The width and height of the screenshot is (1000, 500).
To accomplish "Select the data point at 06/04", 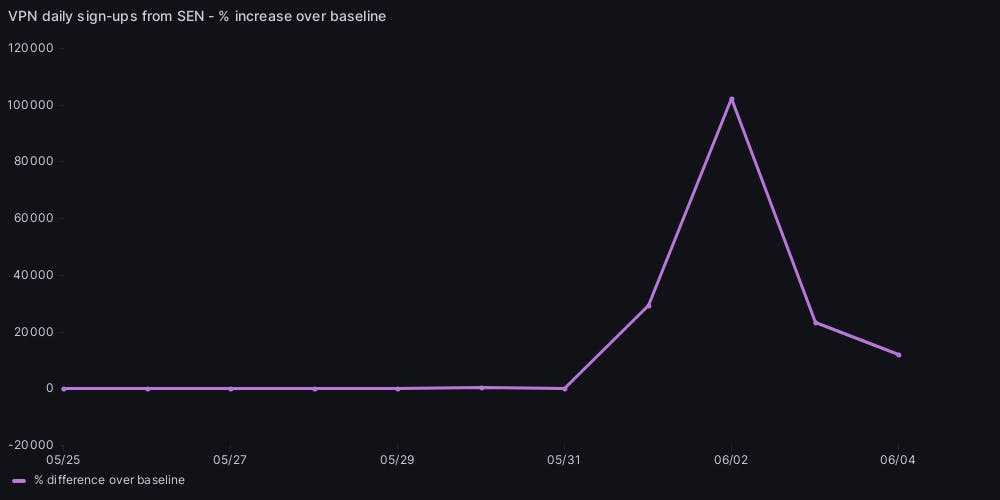I will 898,355.
